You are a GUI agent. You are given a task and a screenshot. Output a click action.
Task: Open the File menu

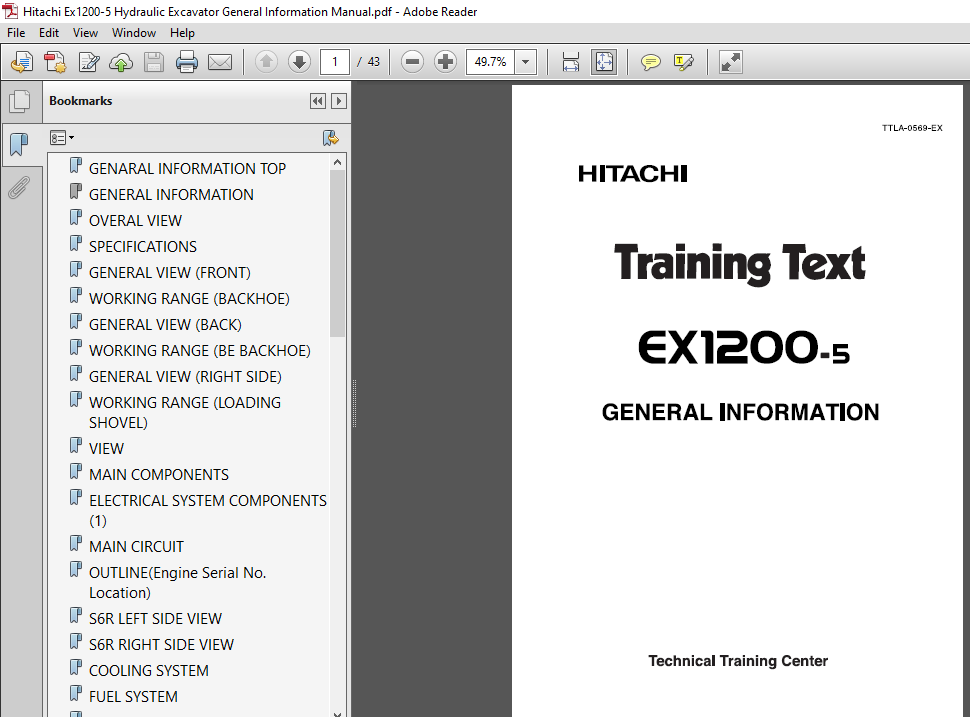(x=16, y=33)
